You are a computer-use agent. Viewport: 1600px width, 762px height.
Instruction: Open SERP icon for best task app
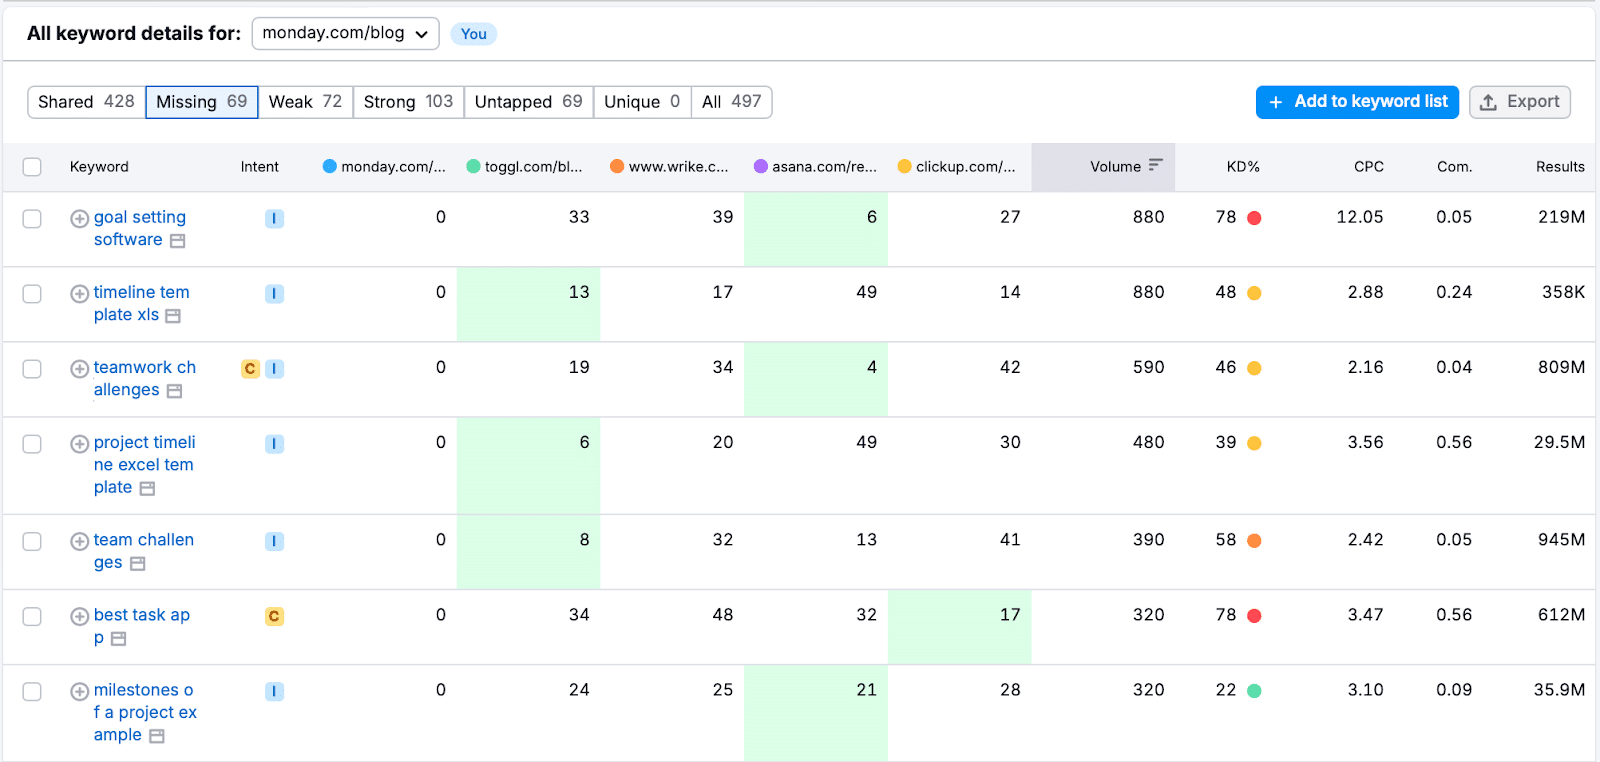(118, 639)
